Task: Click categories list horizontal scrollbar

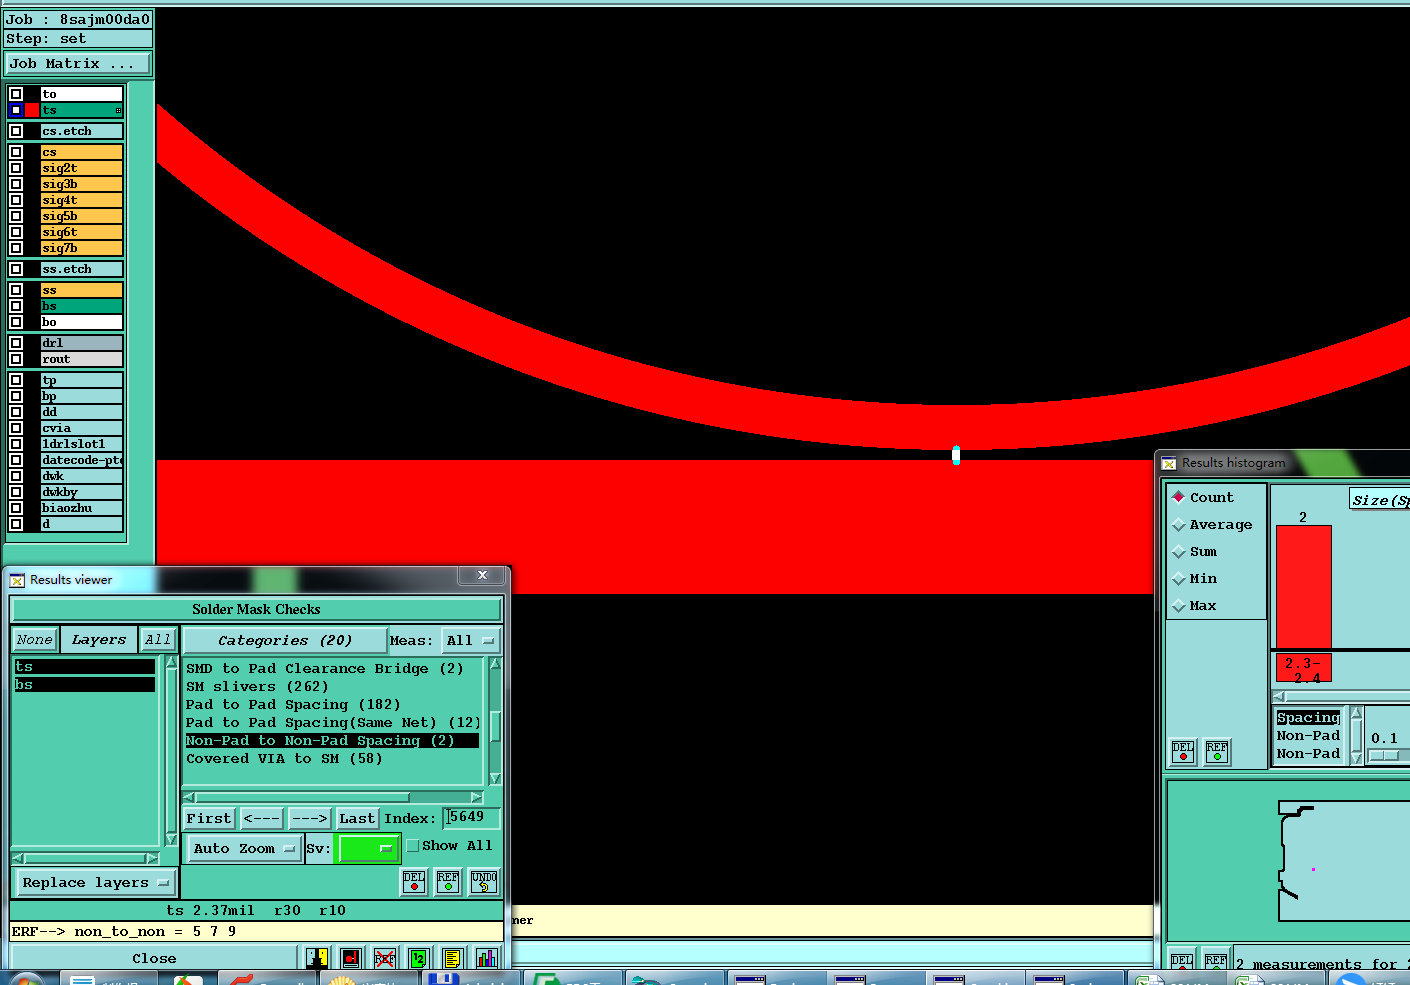Action: (333, 797)
